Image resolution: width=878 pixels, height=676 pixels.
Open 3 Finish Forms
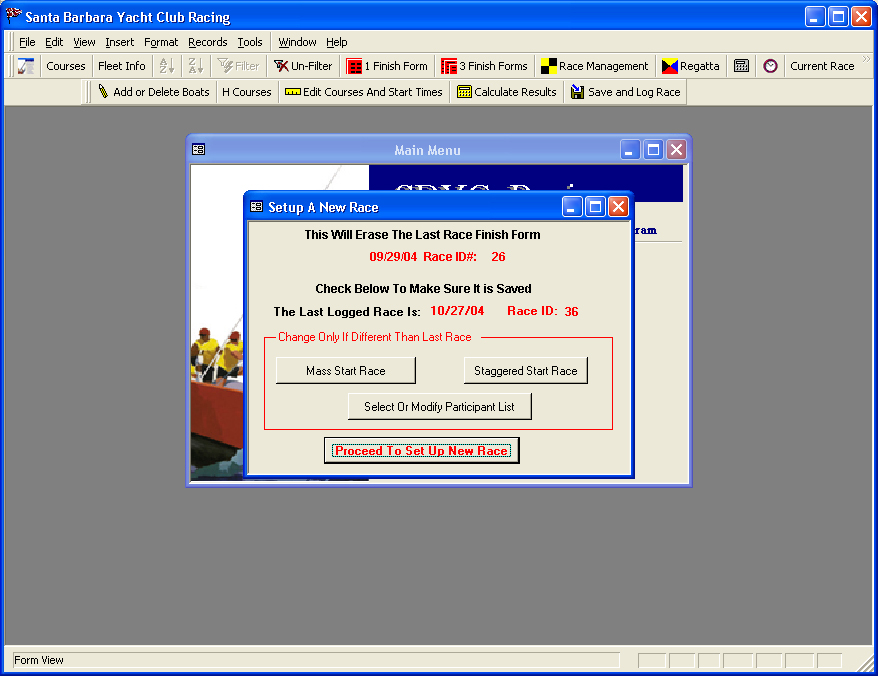pyautogui.click(x=484, y=66)
